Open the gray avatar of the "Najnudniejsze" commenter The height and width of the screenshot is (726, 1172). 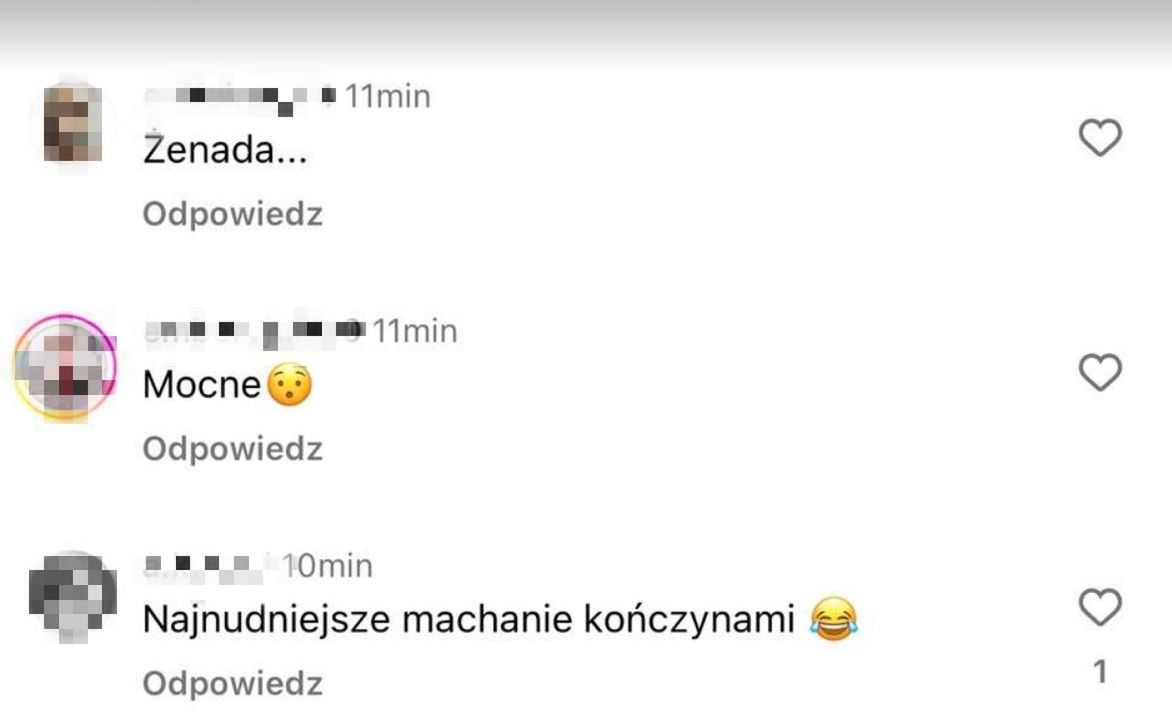pos(73,596)
